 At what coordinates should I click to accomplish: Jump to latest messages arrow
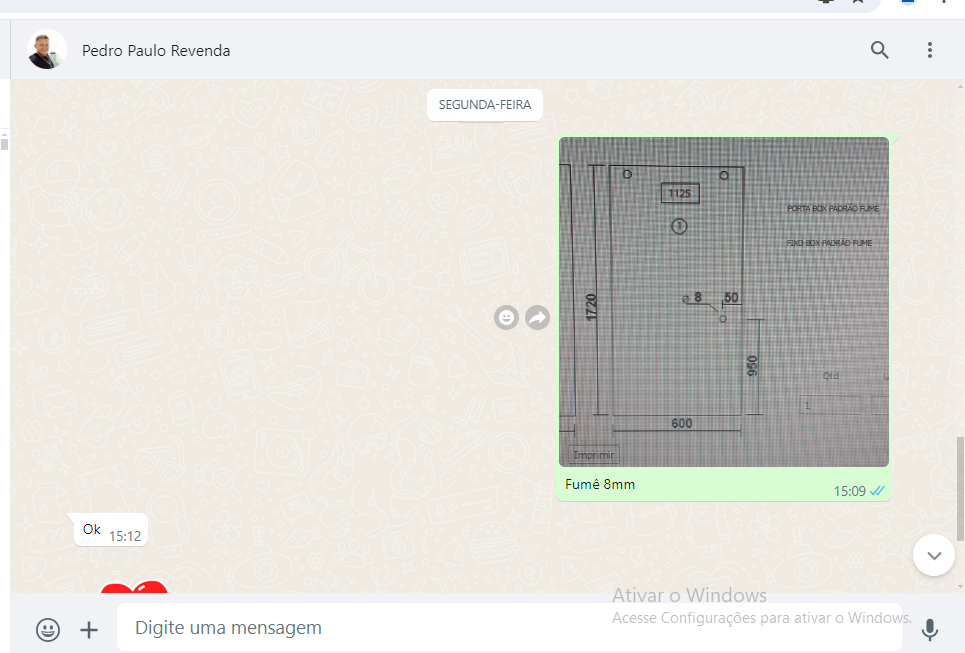(x=934, y=555)
